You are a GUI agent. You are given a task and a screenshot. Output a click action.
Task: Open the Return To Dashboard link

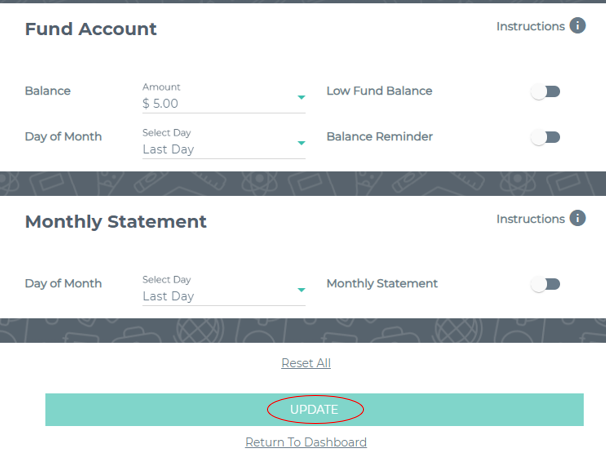pyautogui.click(x=306, y=442)
